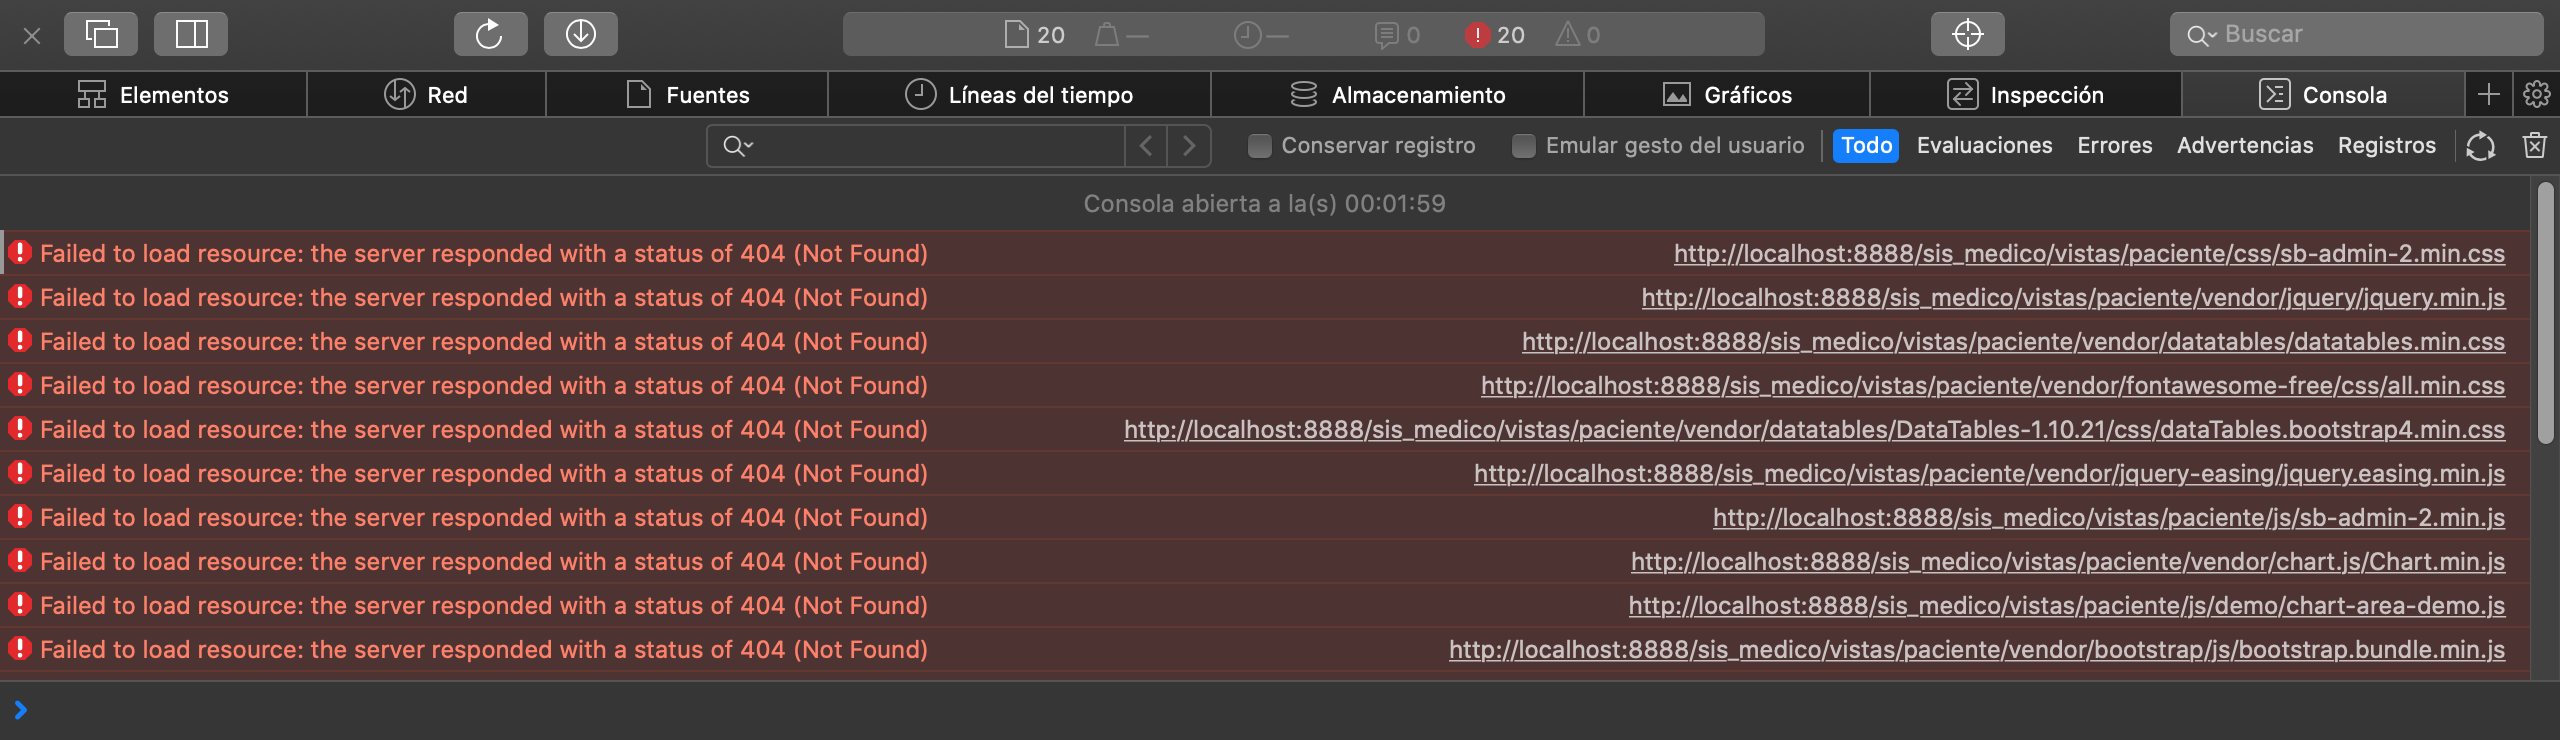Open jquery.easing.min.js link
This screenshot has height=740, width=2560.
click(1989, 474)
